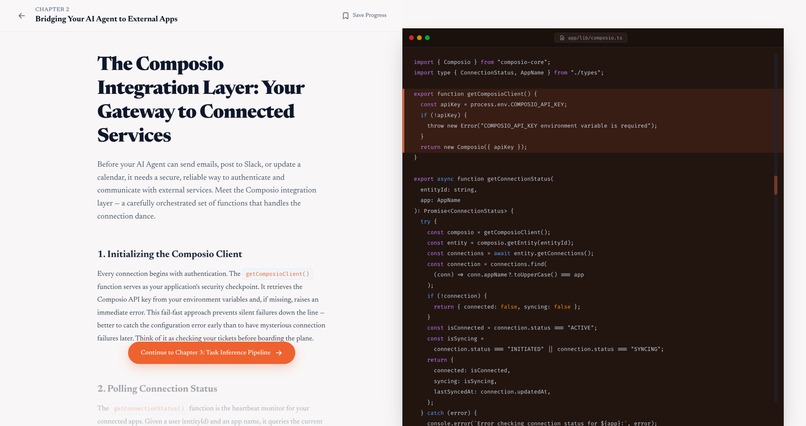Click the 'app: AppName' parameter line
The width and height of the screenshot is (806, 426).
pos(440,200)
